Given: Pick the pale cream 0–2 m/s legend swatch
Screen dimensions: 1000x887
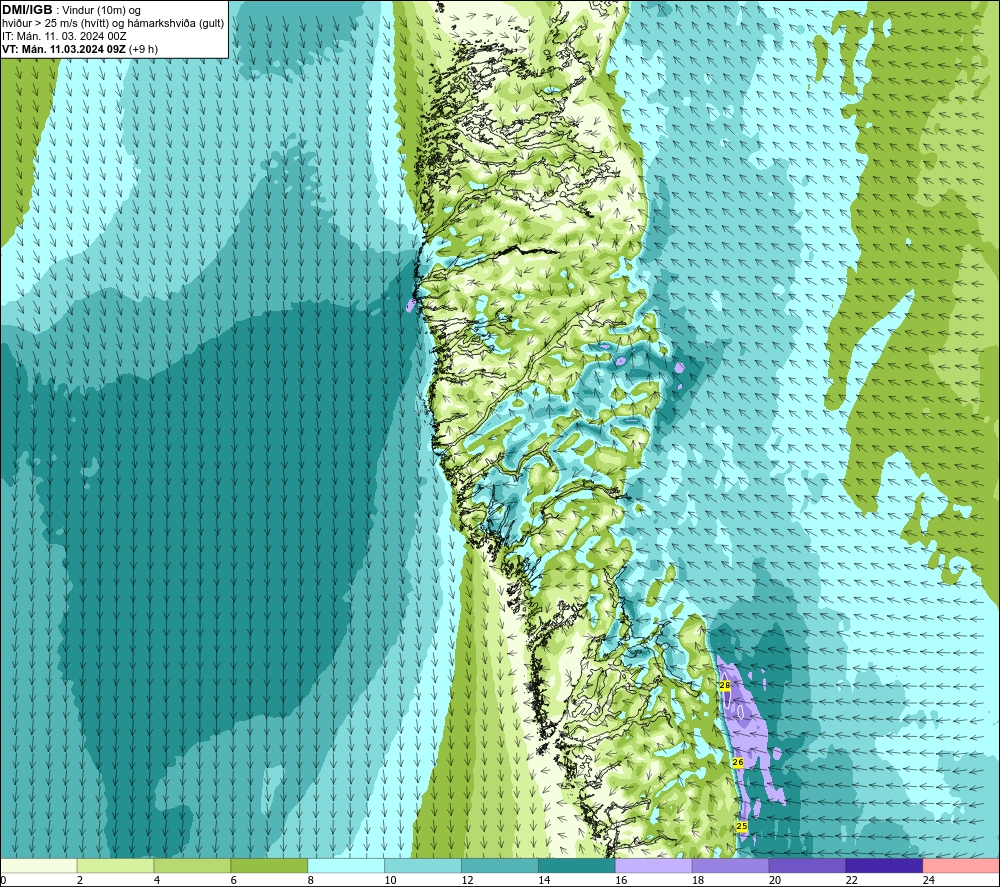Looking at the screenshot, I should tap(38, 865).
